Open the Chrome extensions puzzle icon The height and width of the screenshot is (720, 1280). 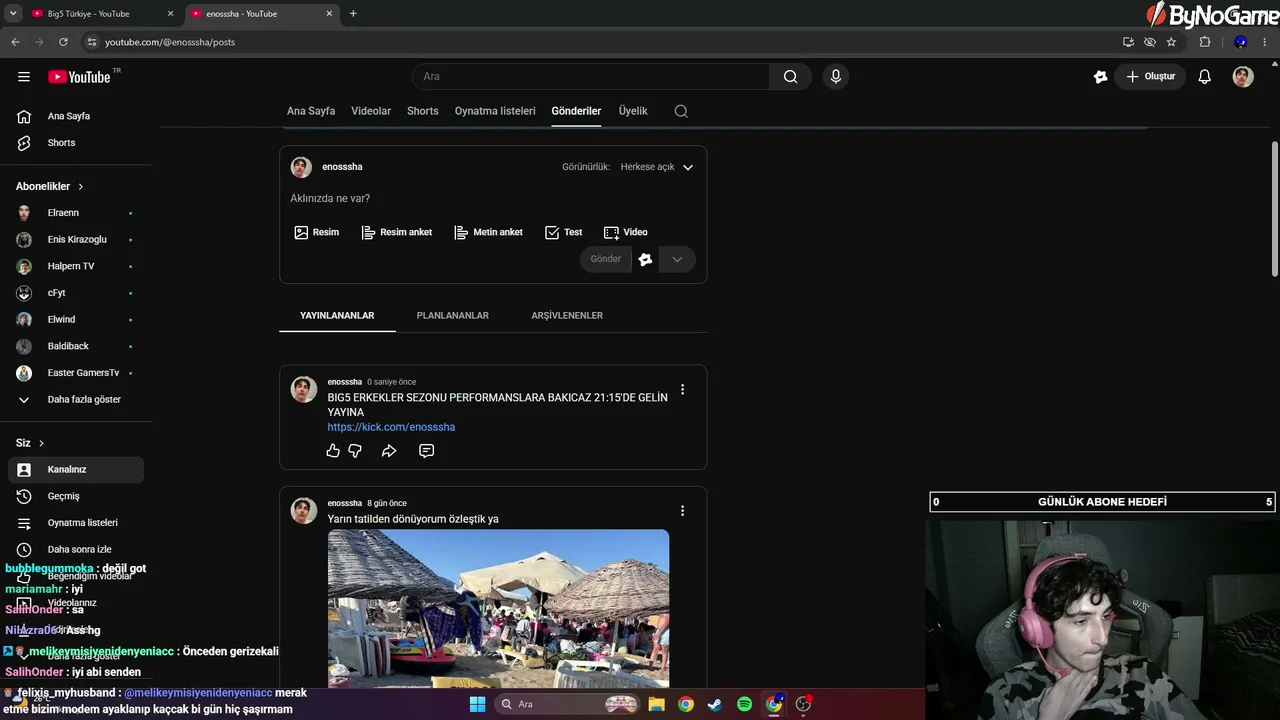[x=1205, y=42]
